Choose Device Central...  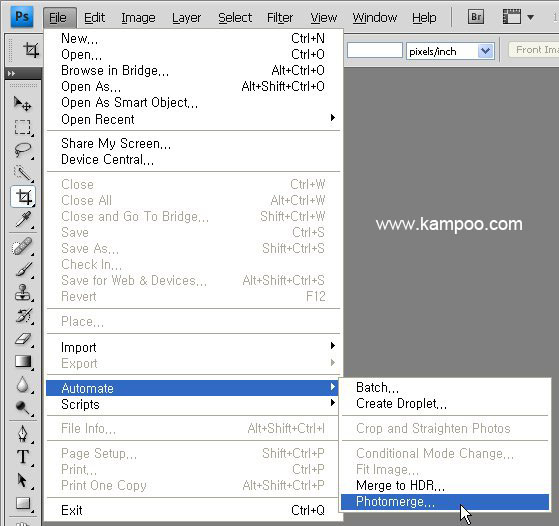pos(193,159)
